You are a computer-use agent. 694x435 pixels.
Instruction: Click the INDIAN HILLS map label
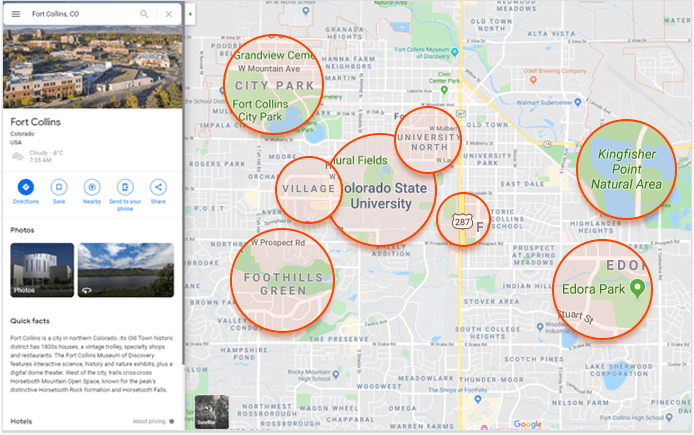[x=528, y=286]
